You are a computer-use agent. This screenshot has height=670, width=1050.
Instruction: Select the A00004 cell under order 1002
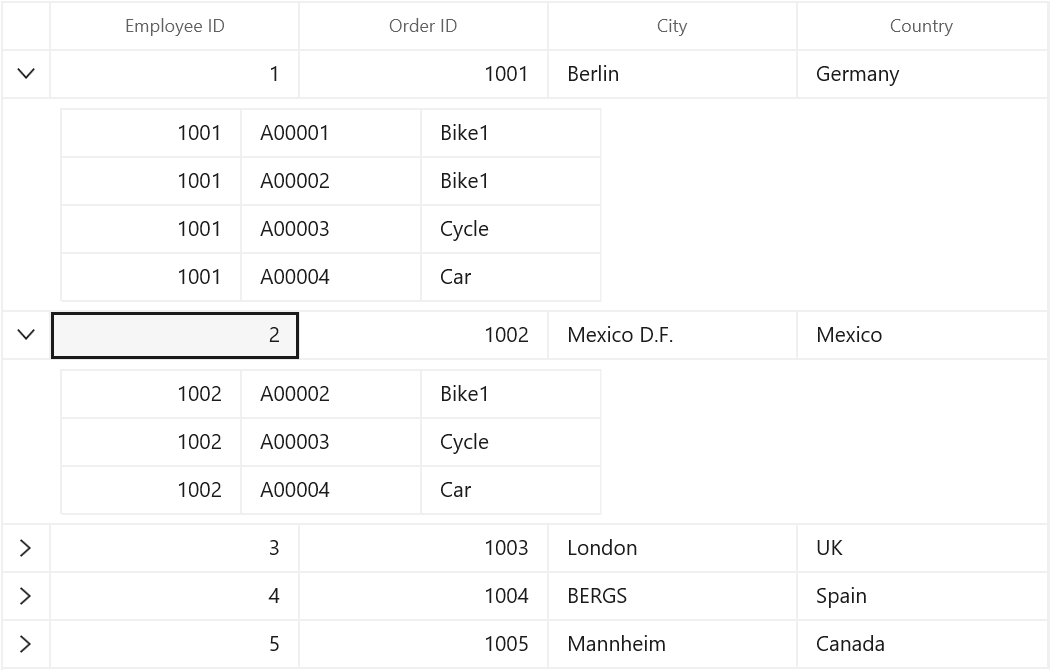331,490
